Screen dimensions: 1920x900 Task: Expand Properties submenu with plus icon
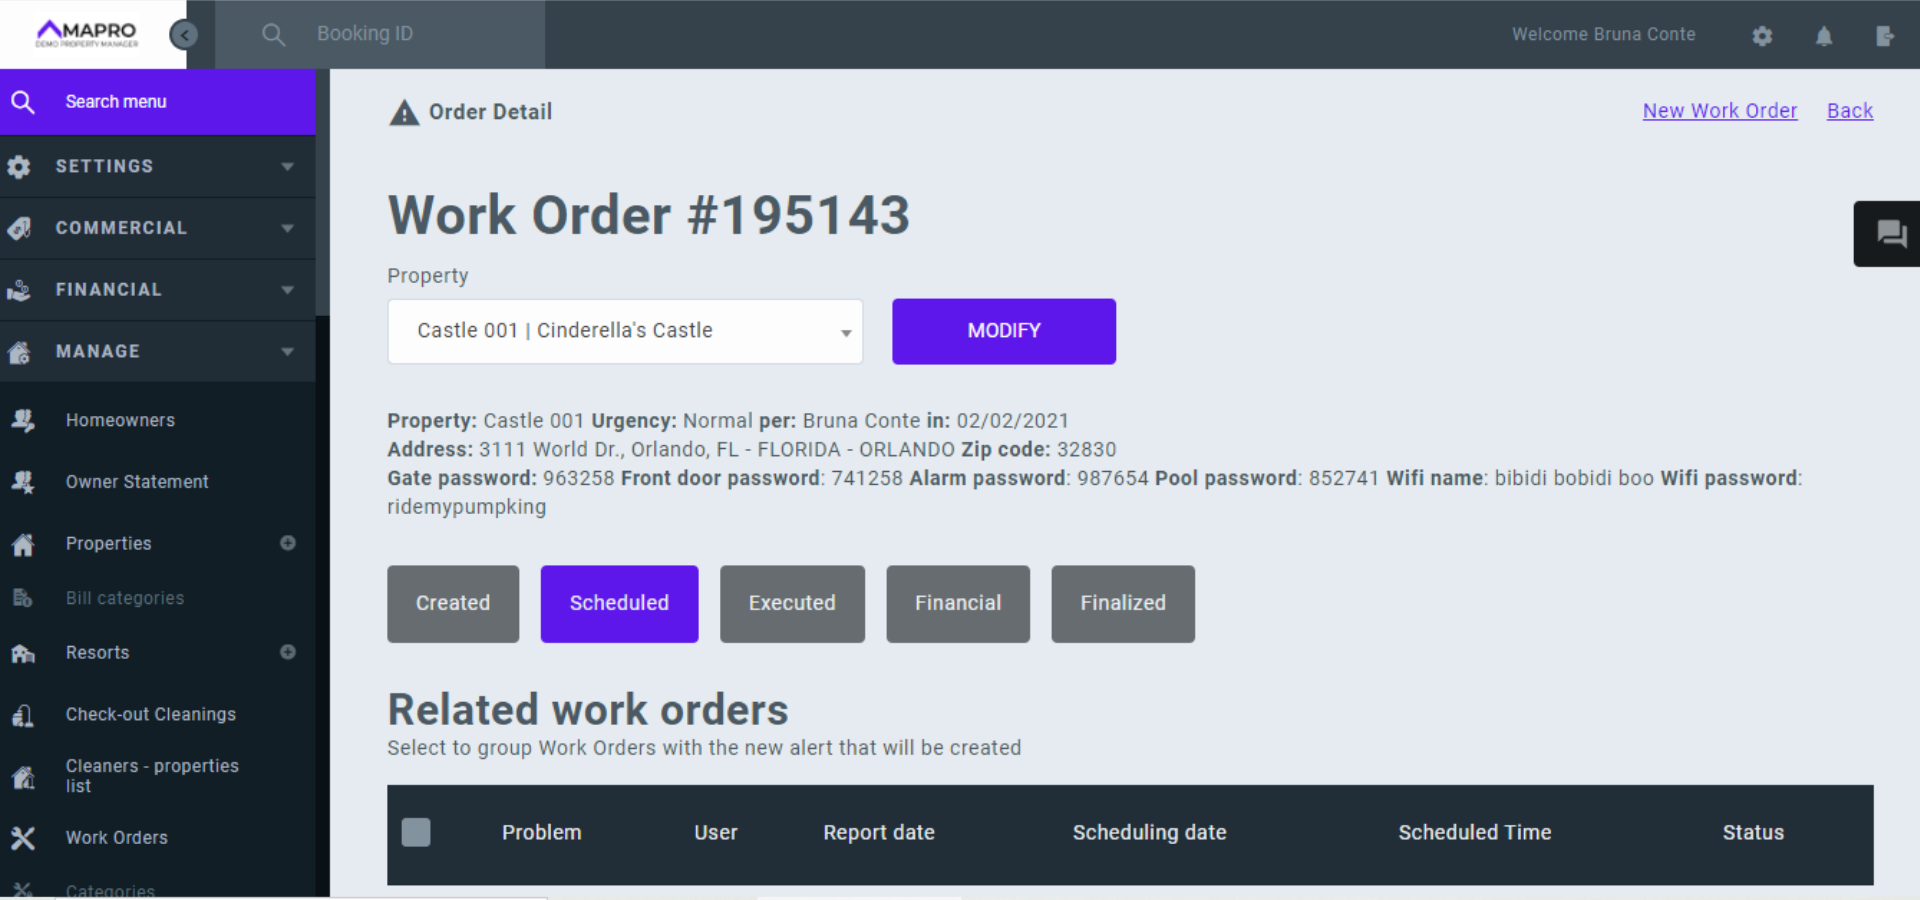pos(288,543)
